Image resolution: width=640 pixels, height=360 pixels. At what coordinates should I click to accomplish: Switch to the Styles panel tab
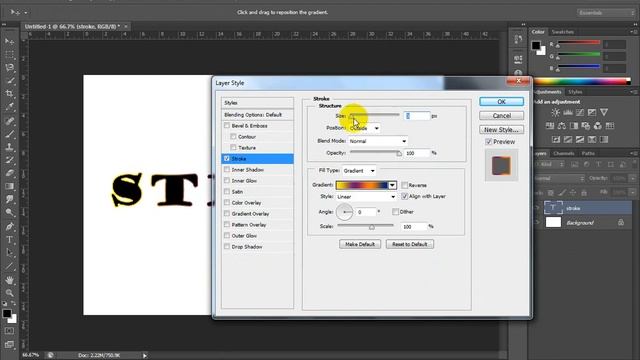[x=575, y=92]
